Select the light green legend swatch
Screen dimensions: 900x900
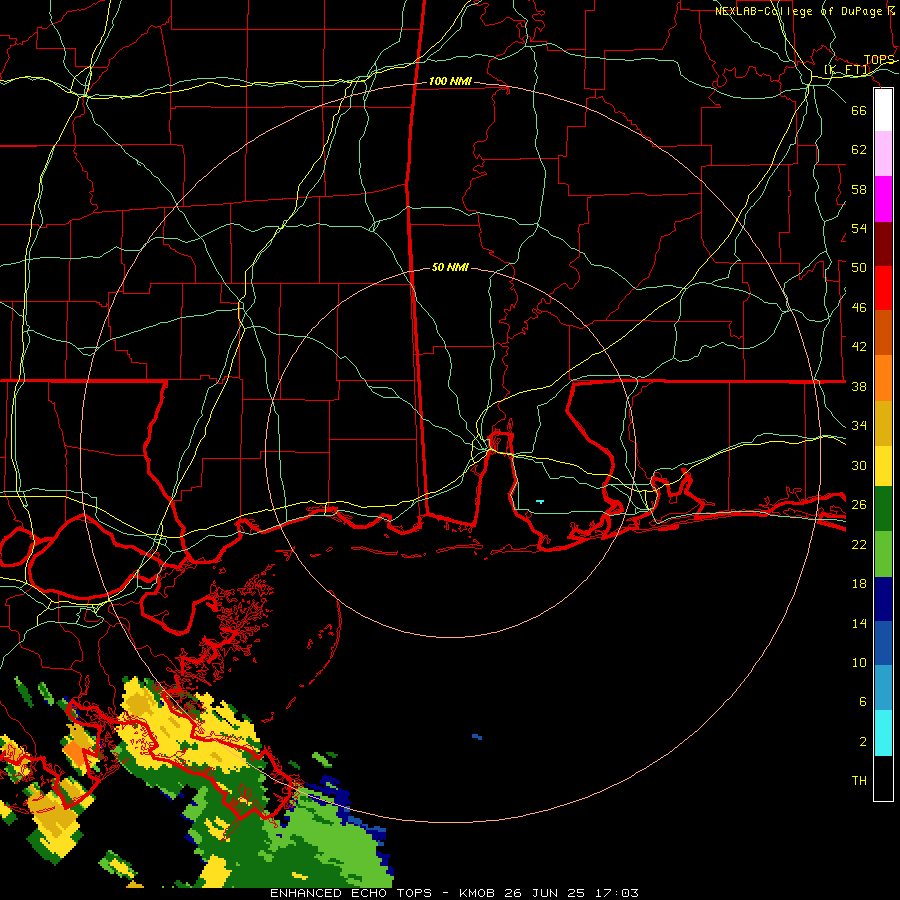(883, 554)
